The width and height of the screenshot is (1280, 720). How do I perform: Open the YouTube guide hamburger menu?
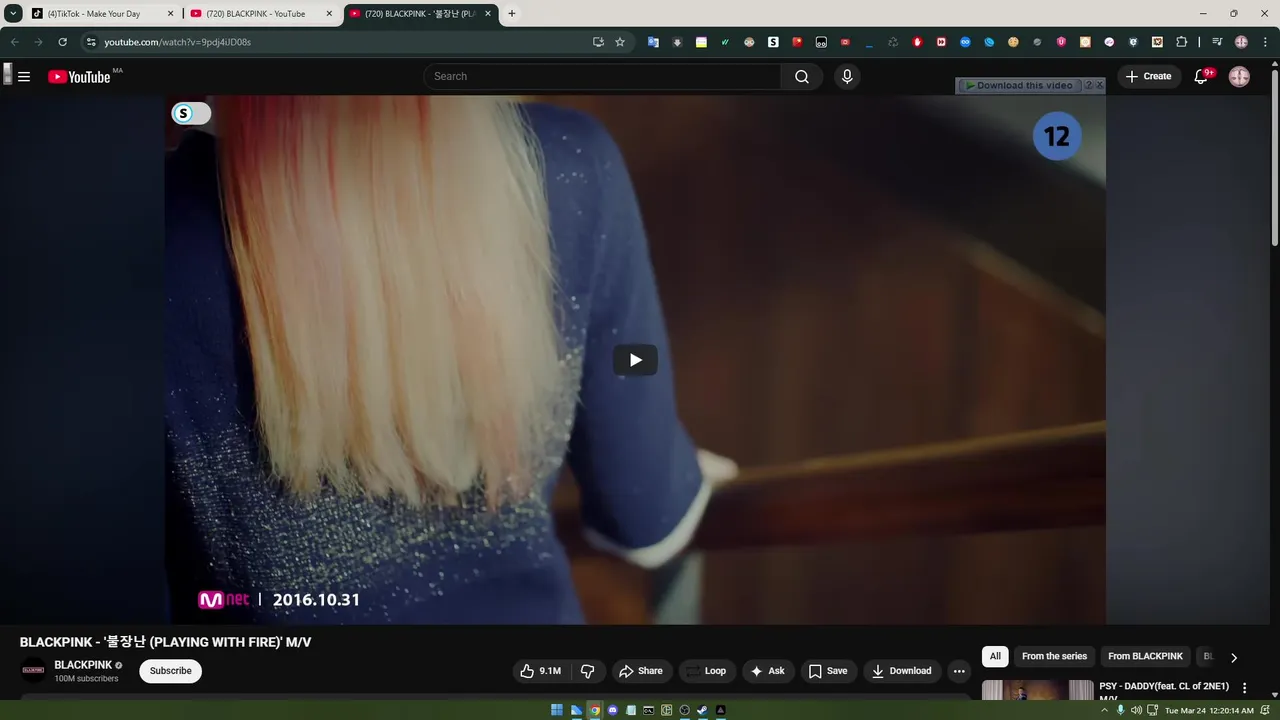[x=24, y=77]
